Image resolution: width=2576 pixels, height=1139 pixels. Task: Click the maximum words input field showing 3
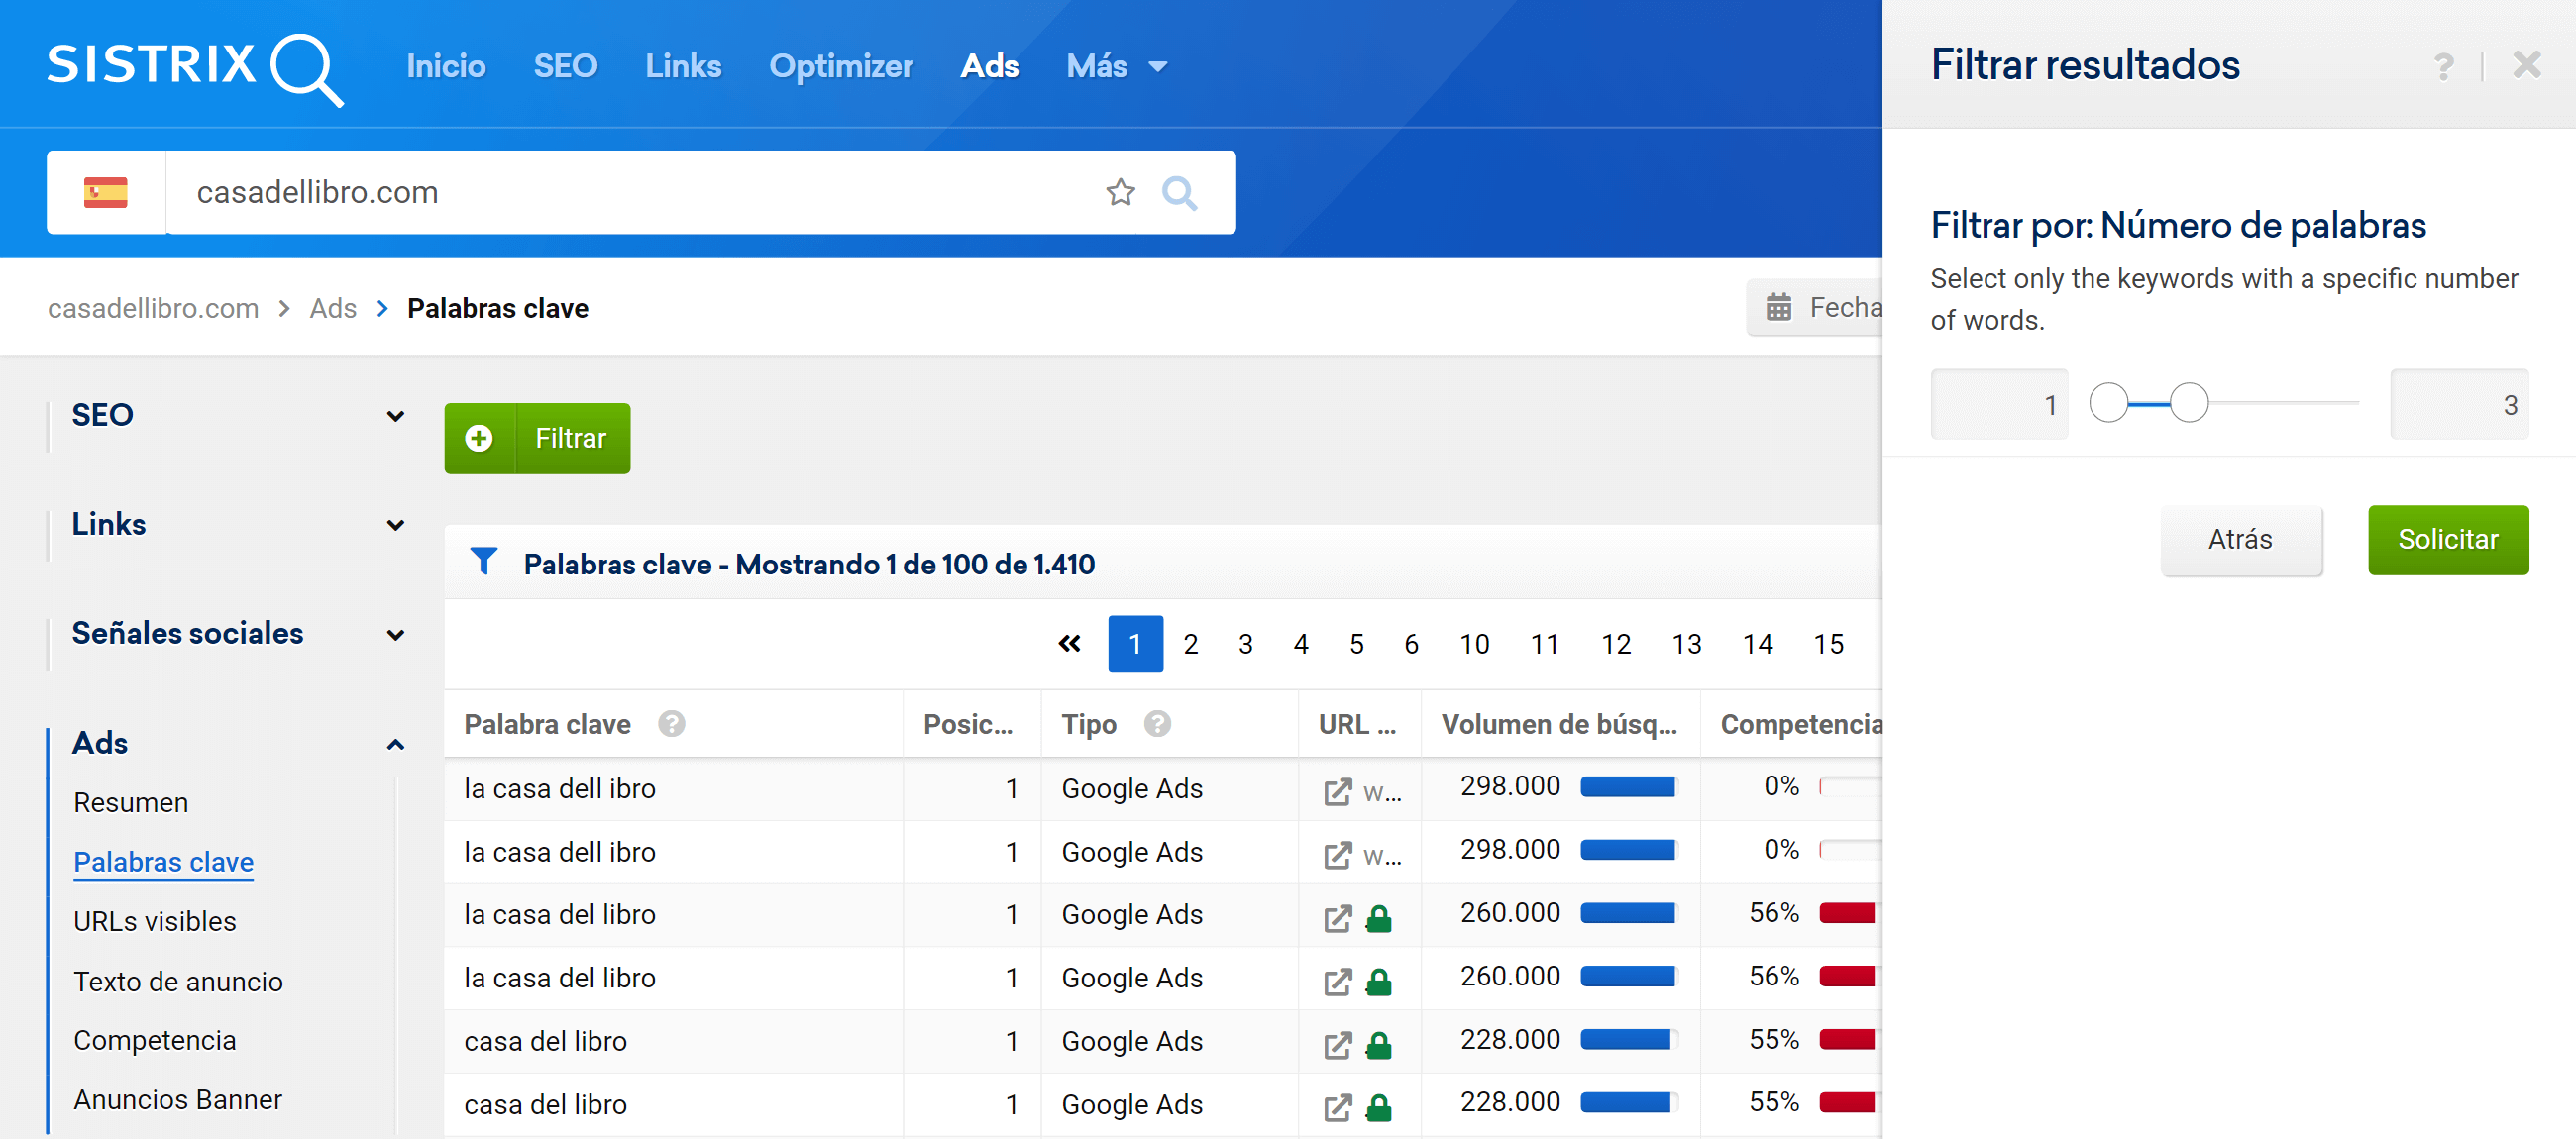tap(2458, 404)
